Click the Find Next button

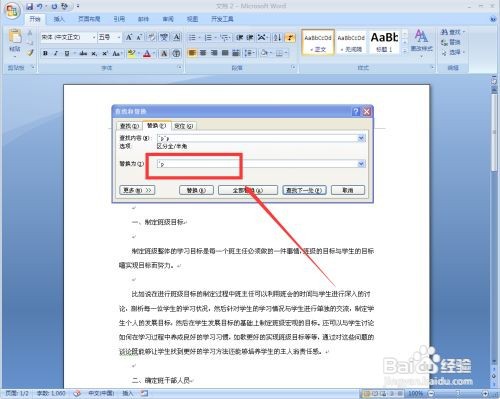pyautogui.click(x=304, y=190)
